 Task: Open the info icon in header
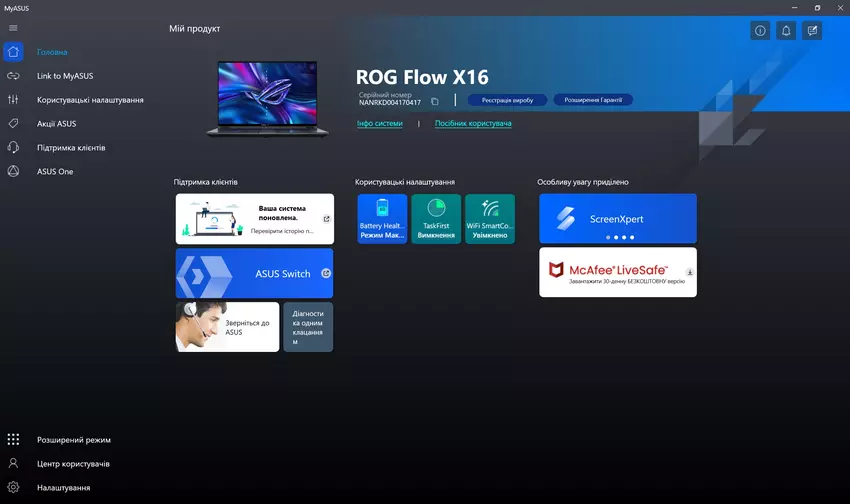[x=760, y=31]
